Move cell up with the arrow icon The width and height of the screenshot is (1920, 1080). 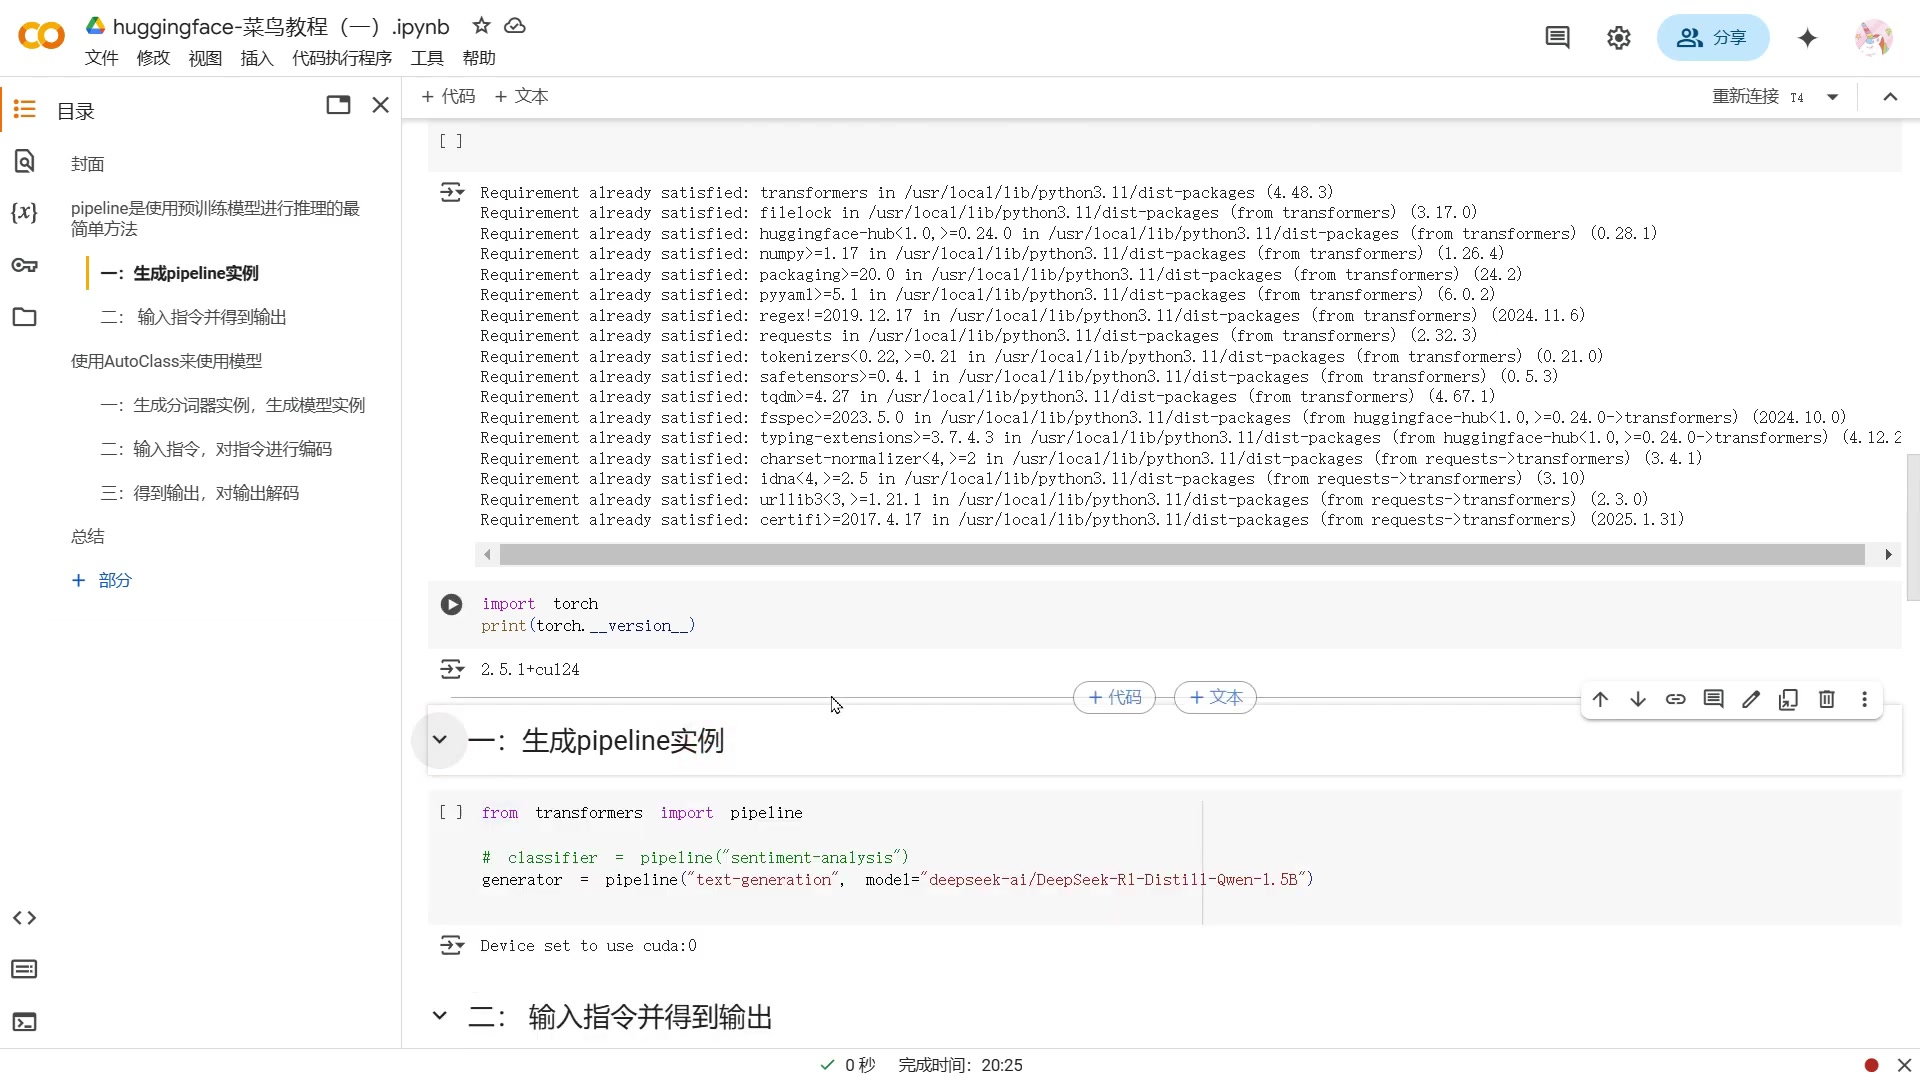1600,699
